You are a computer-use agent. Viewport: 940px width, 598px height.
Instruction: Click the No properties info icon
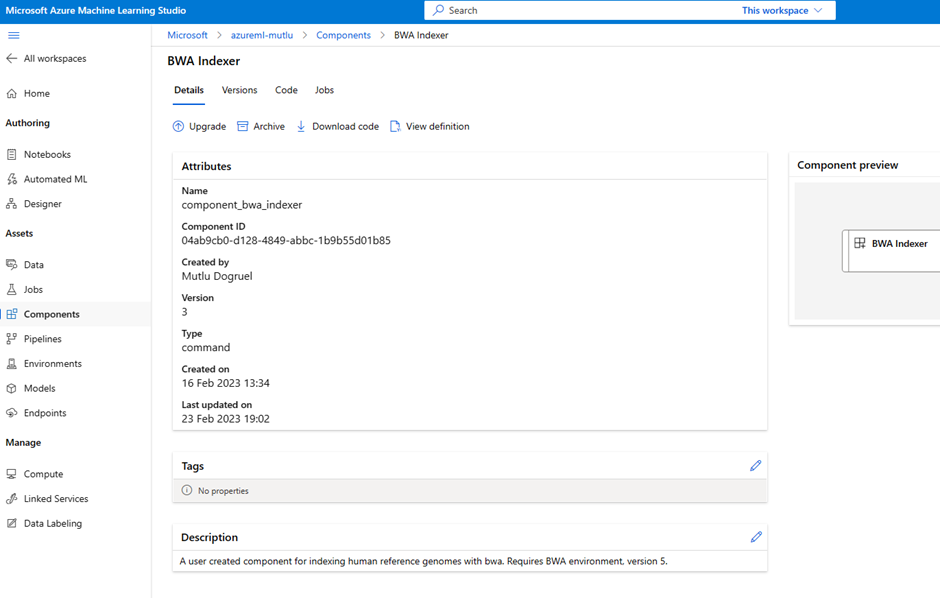(x=186, y=490)
